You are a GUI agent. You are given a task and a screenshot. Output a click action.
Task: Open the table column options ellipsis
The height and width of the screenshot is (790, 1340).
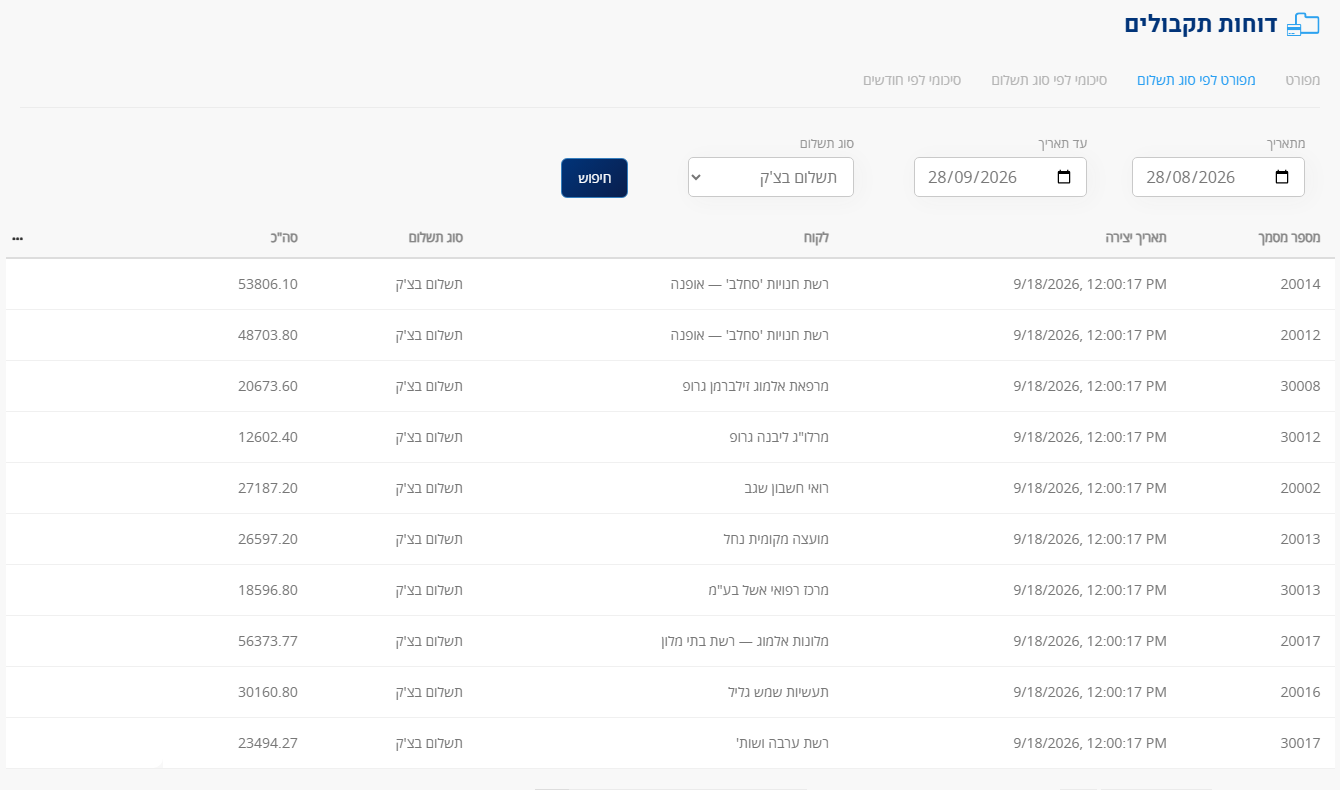coord(18,238)
